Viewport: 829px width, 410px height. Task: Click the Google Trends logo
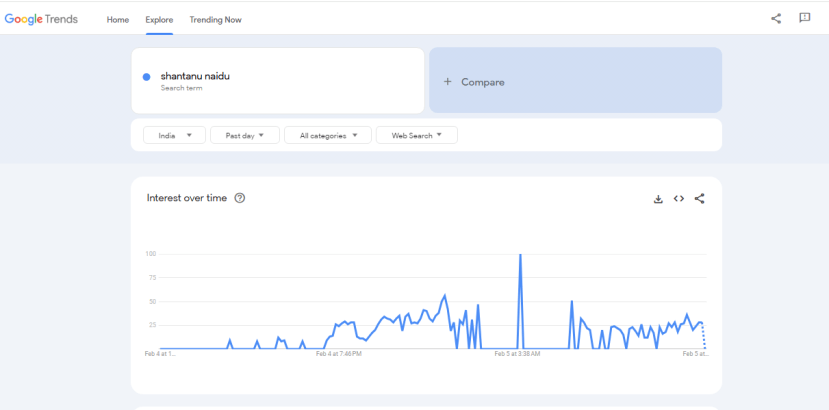coord(41,20)
